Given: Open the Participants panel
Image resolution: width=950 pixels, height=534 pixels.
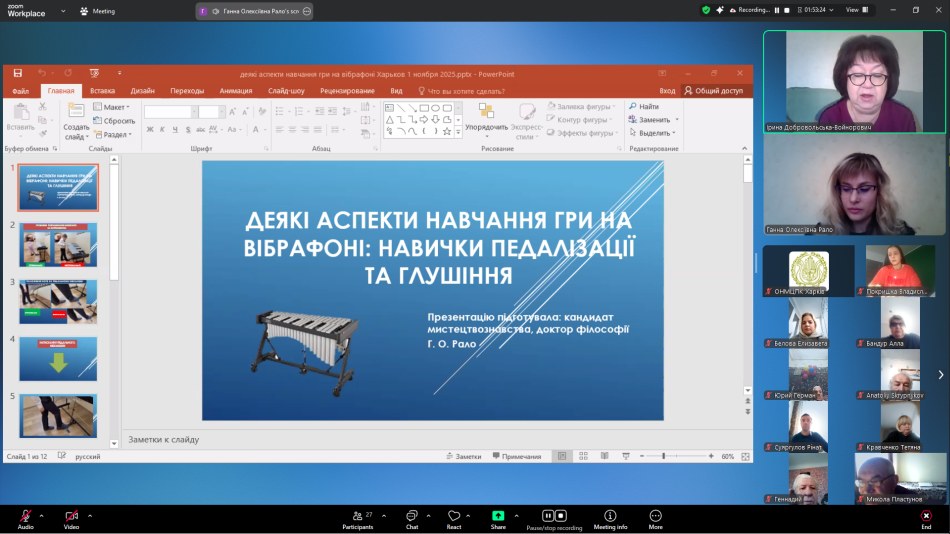Looking at the screenshot, I should pyautogui.click(x=357, y=517).
